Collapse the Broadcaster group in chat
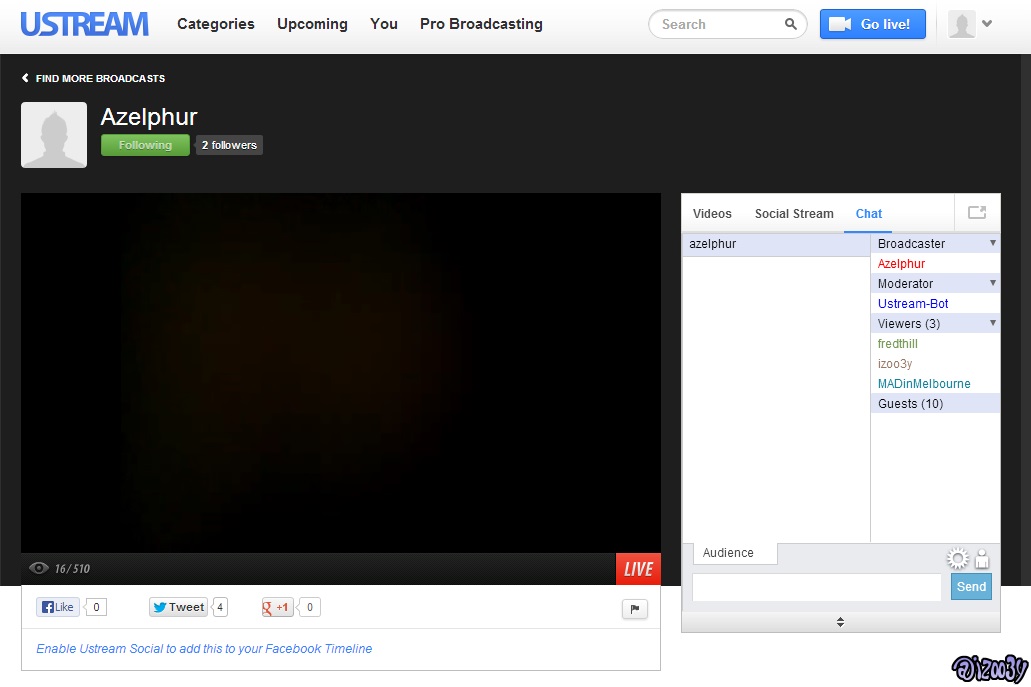Viewport: 1031px width, 687px height. coord(992,243)
